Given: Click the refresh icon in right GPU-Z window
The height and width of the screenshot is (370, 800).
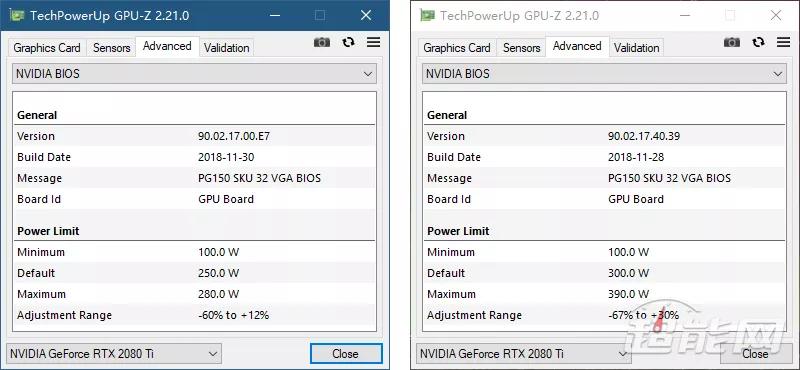Looking at the screenshot, I should click(759, 42).
